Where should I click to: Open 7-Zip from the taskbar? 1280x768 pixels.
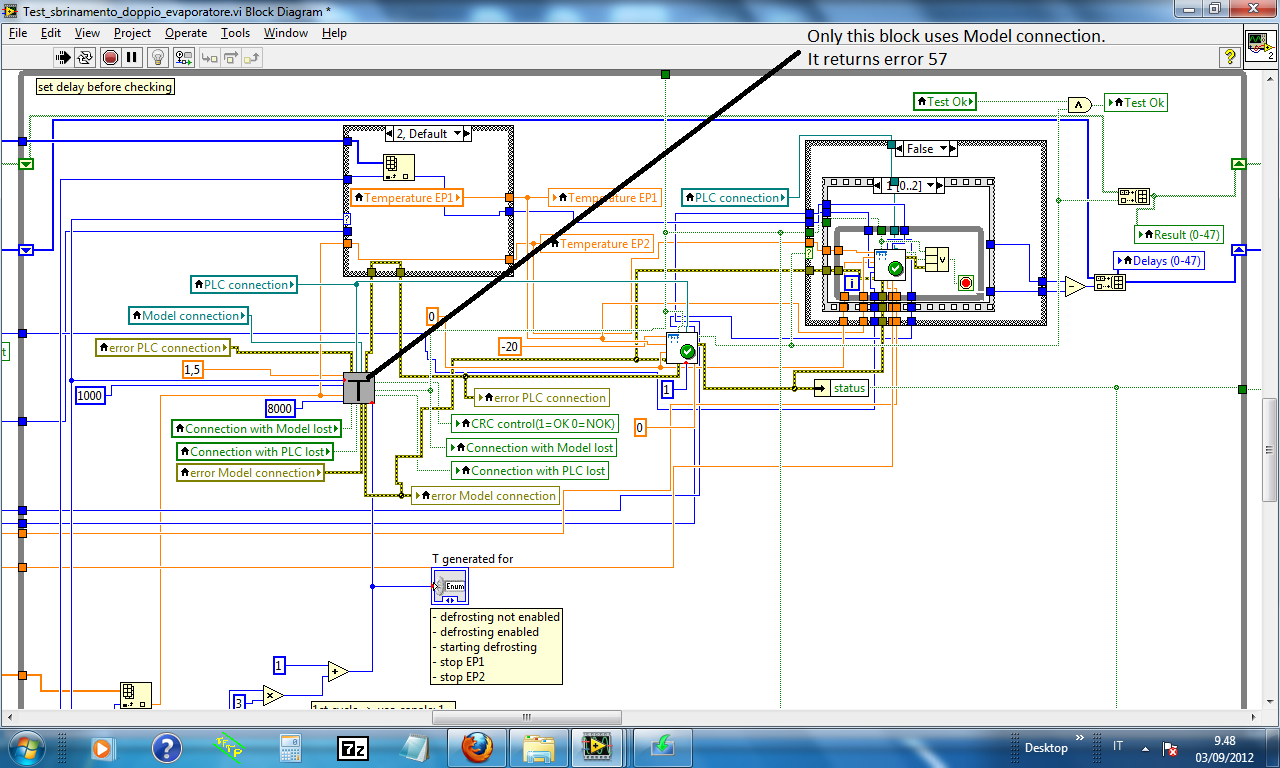[x=353, y=747]
